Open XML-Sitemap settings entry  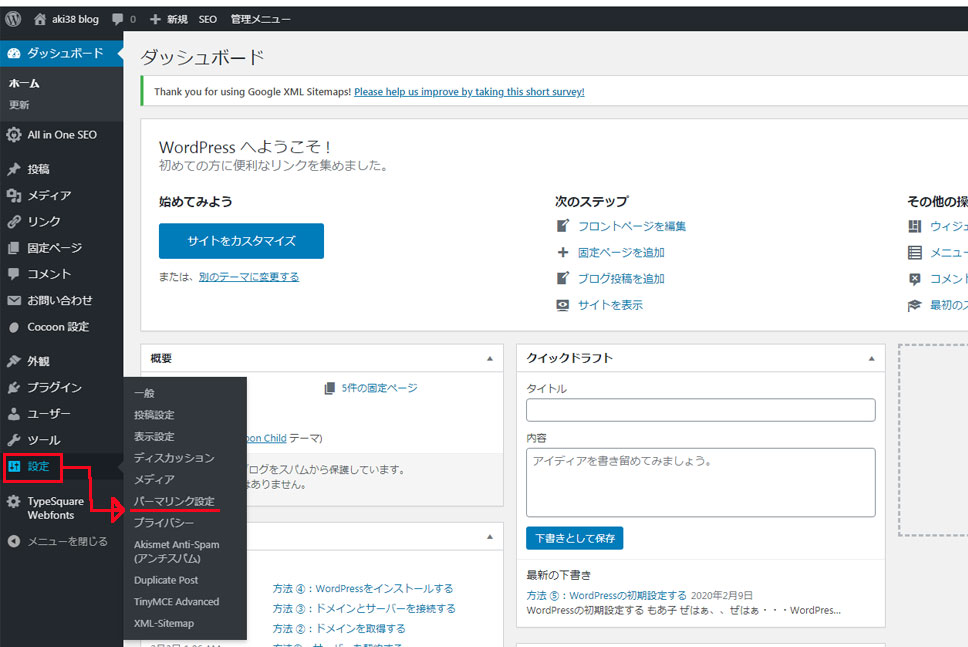coord(164,624)
